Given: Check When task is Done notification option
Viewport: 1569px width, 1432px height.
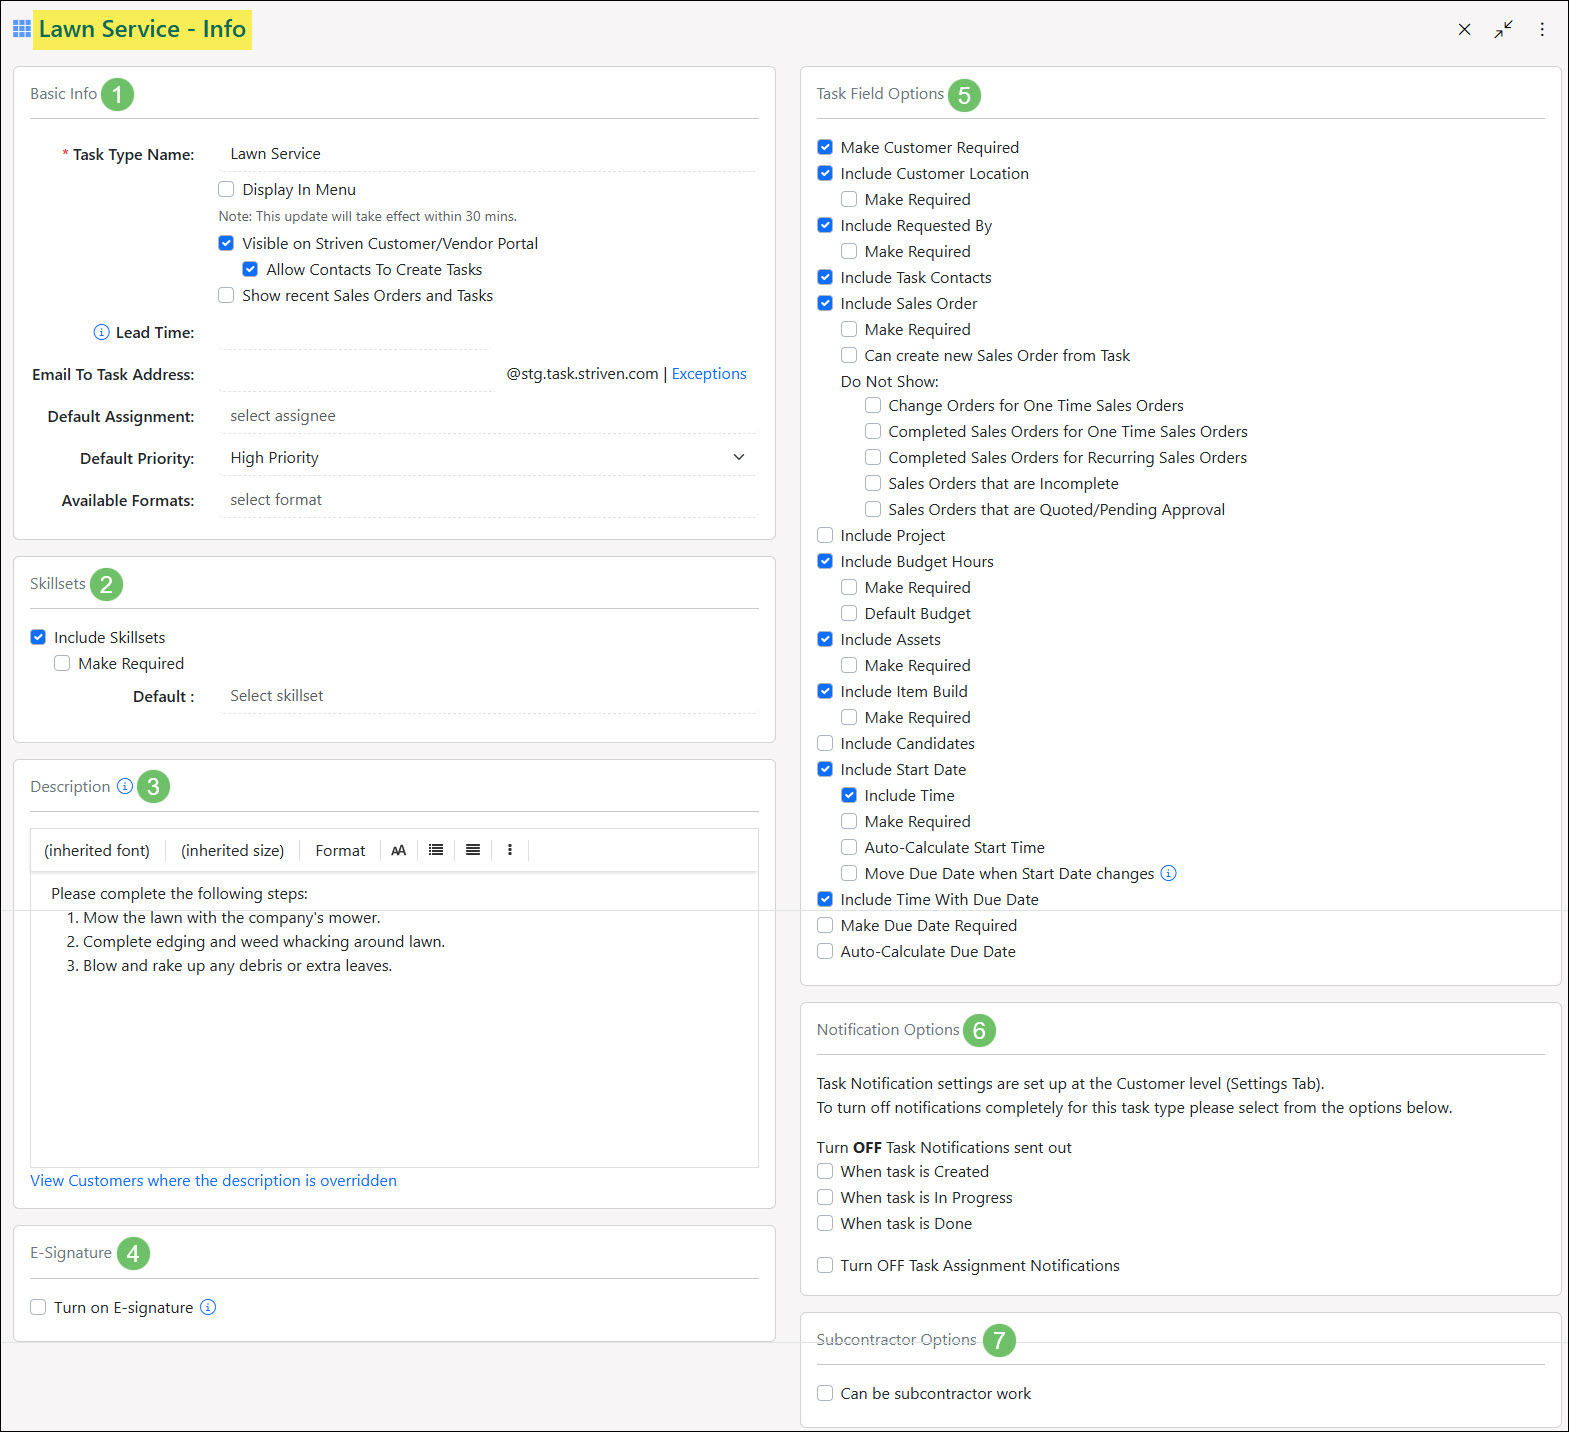Looking at the screenshot, I should point(825,1223).
